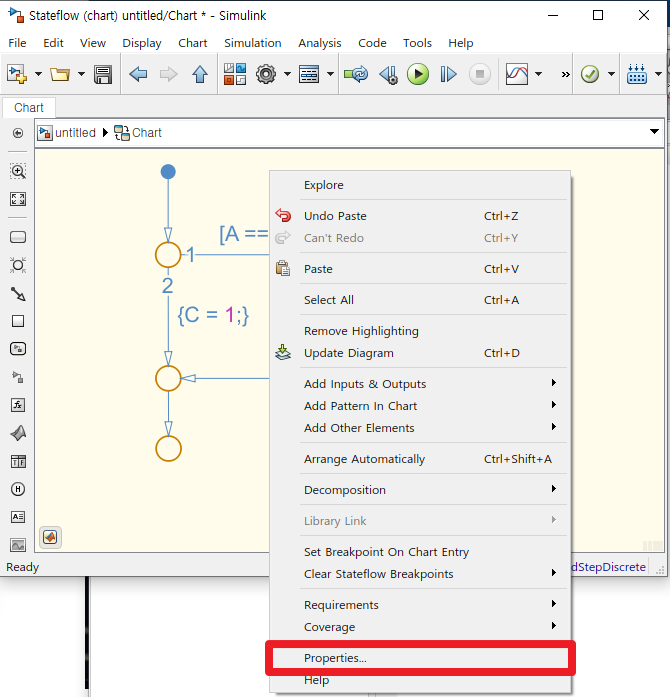Select the Junction tool in the palette
Screen dimensions: 670x697
tap(18, 265)
